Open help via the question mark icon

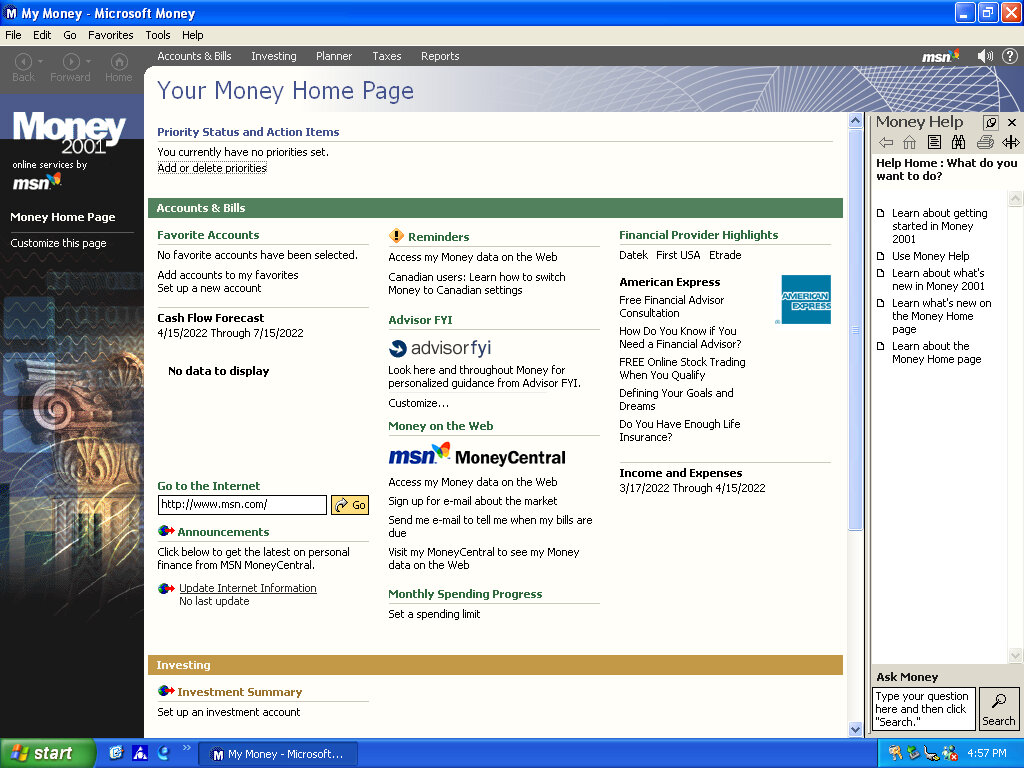[1009, 56]
